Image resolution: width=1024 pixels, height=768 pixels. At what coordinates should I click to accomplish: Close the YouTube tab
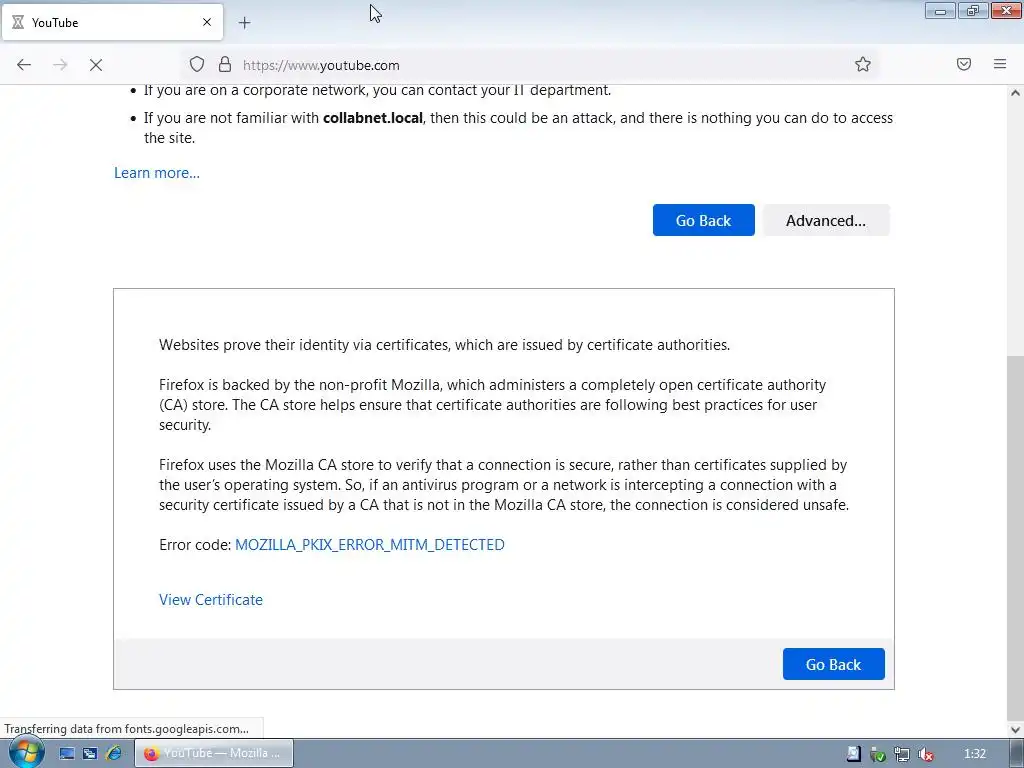207,22
